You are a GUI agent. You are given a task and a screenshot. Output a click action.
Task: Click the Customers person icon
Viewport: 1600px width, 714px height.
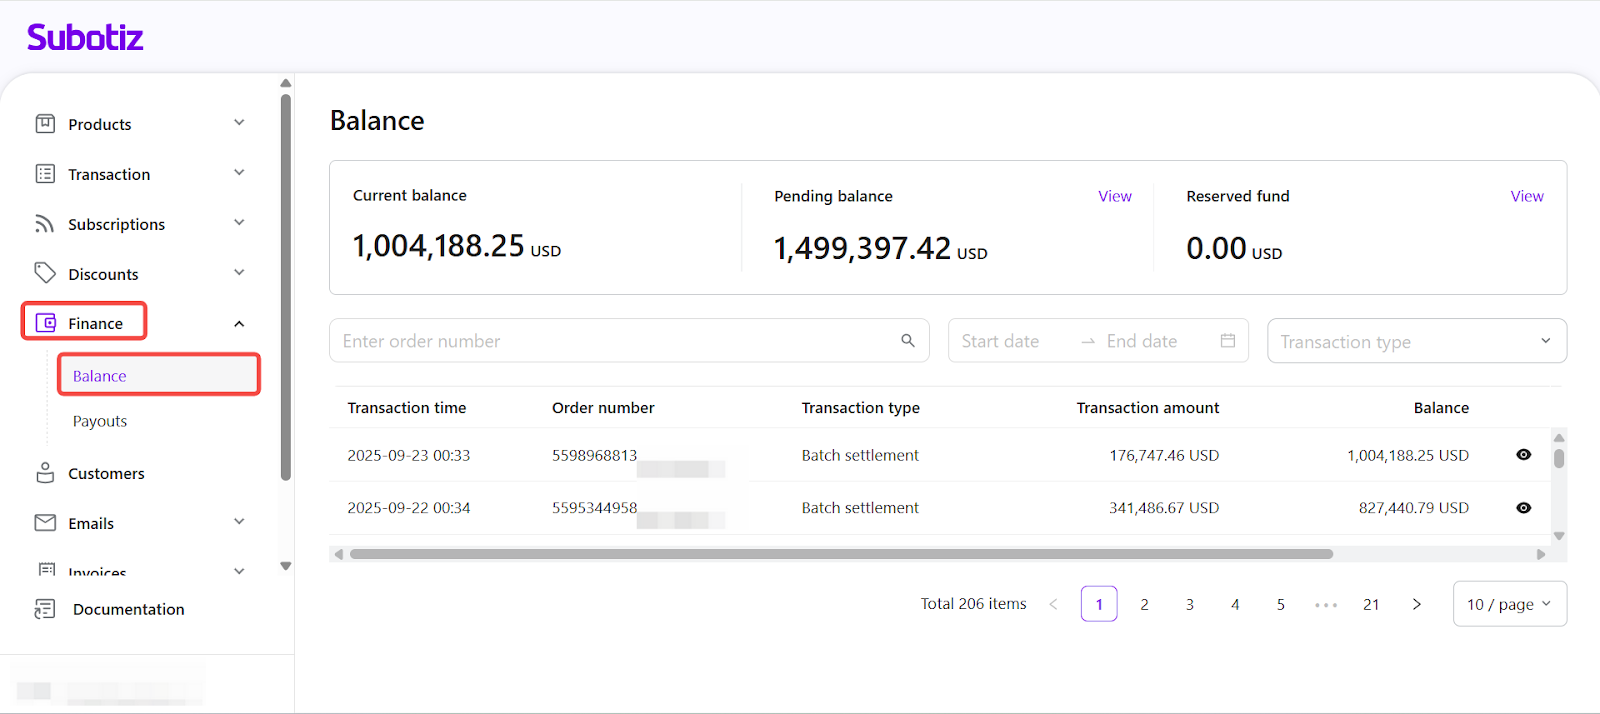(45, 473)
